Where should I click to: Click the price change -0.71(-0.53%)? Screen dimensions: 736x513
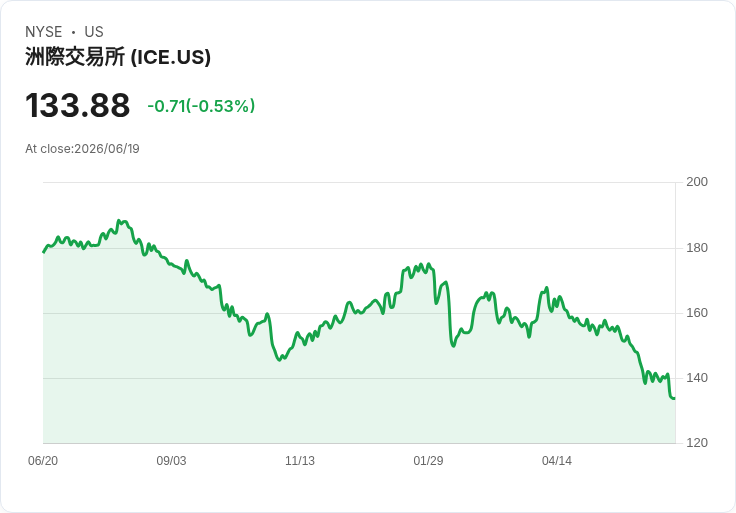pos(201,106)
